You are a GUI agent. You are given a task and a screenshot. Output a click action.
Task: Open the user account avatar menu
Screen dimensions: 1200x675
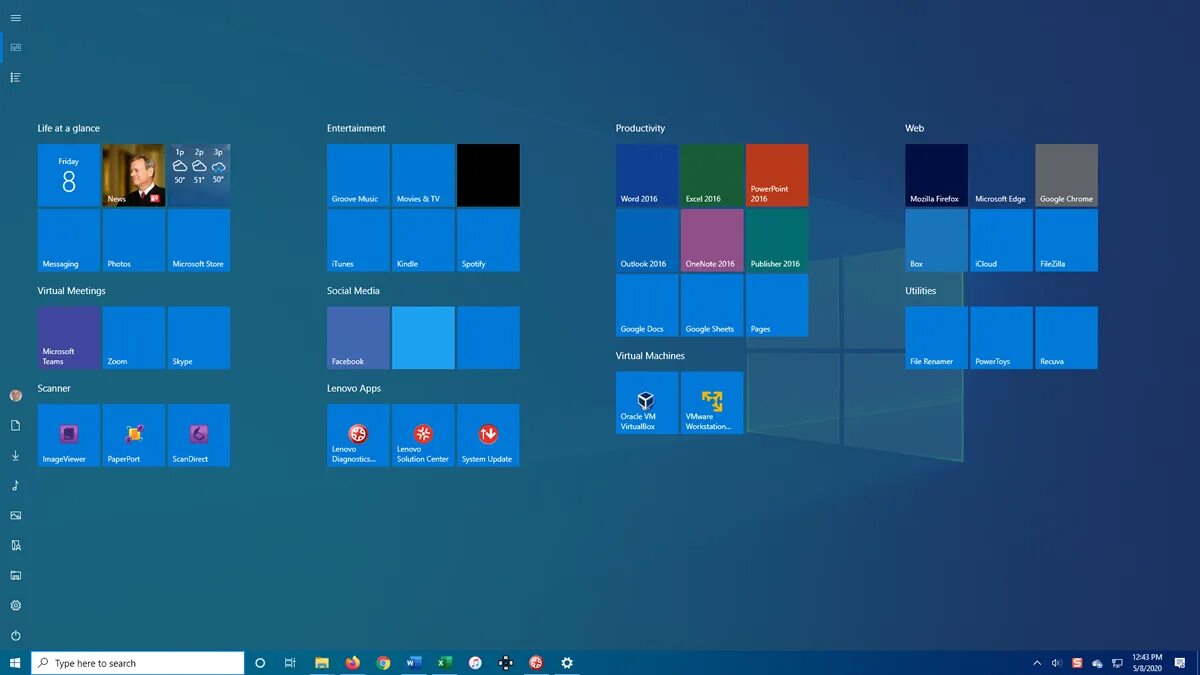(x=15, y=396)
